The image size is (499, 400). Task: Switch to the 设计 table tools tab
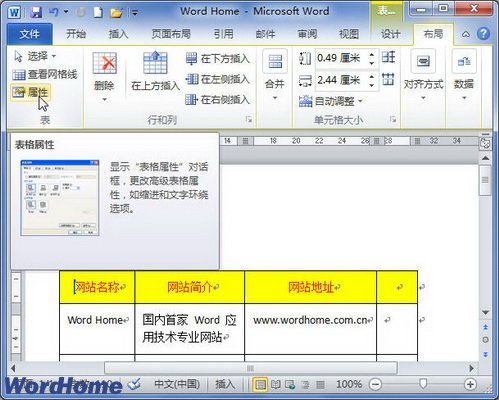391,34
